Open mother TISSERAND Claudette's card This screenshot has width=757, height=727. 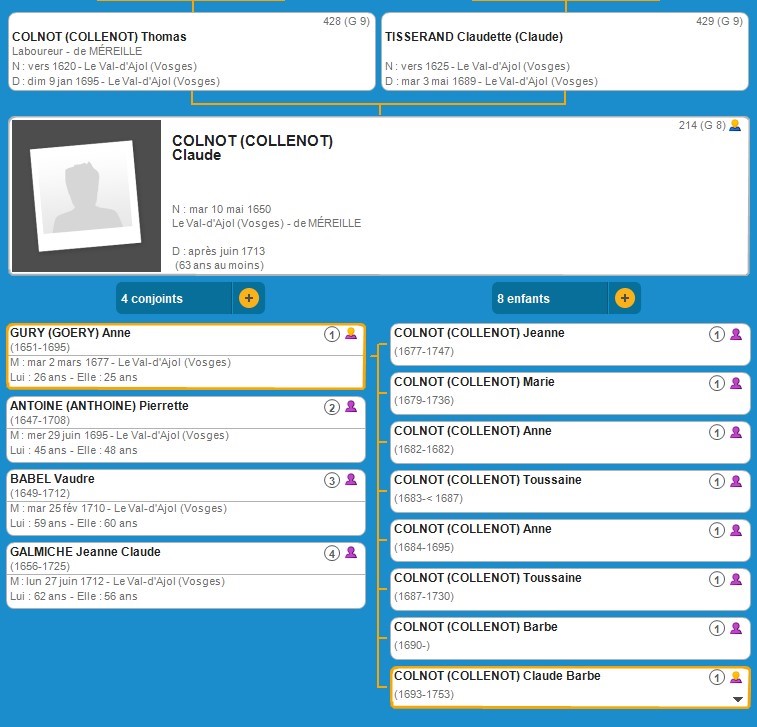[x=565, y=52]
